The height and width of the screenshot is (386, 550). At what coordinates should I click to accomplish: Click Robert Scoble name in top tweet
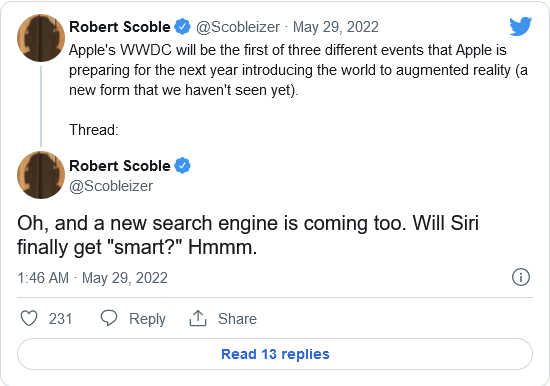pos(120,27)
